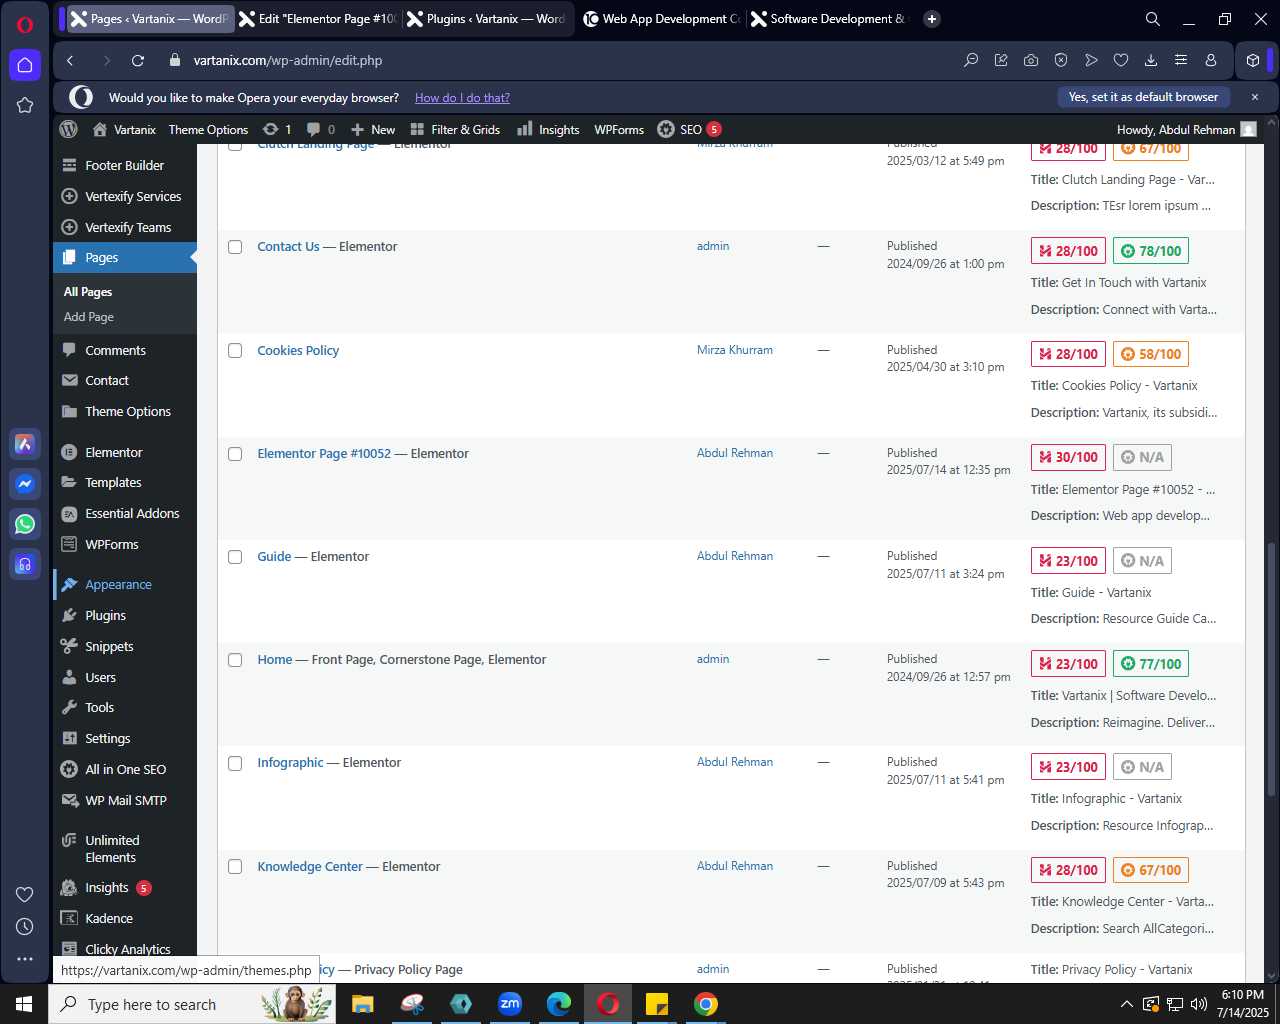The image size is (1280, 1024).
Task: Open the downloads icon in address bar
Action: pyautogui.click(x=1151, y=60)
